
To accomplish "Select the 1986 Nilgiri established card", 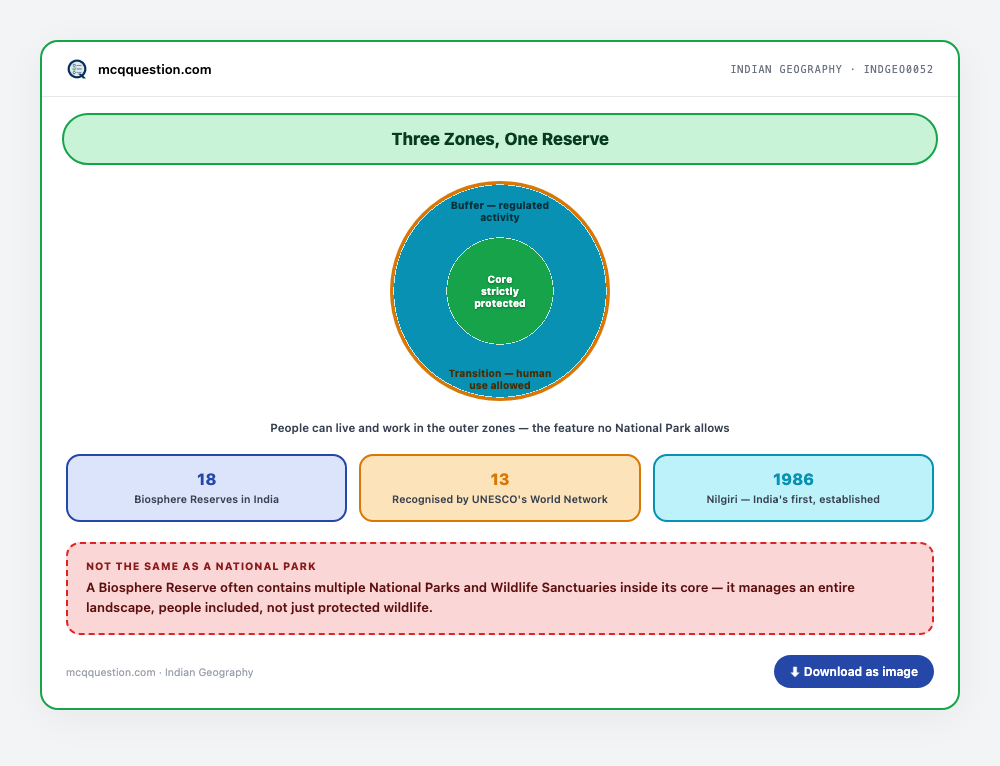I will point(793,488).
